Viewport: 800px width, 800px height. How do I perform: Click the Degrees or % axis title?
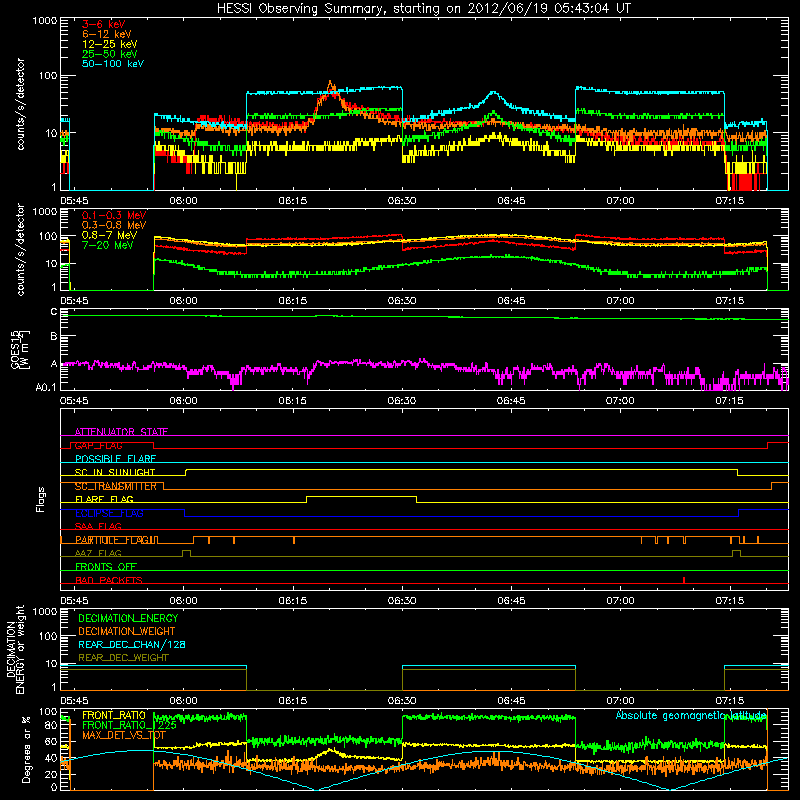coord(26,749)
